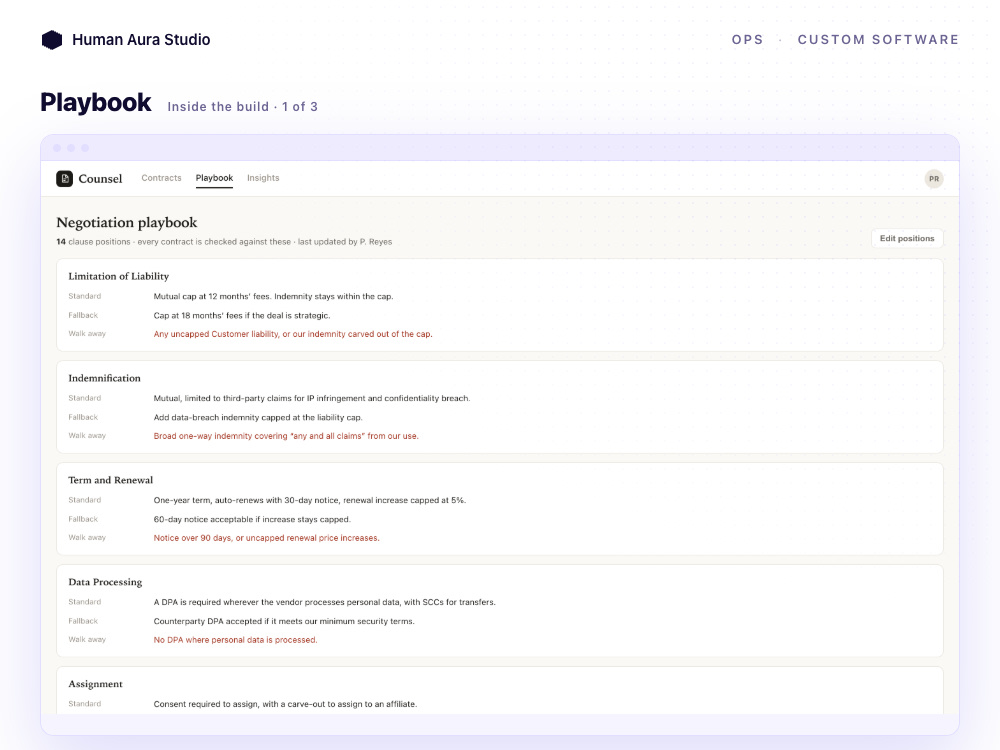
Task: Click the Standard label under Data Processing
Action: pyautogui.click(x=85, y=602)
